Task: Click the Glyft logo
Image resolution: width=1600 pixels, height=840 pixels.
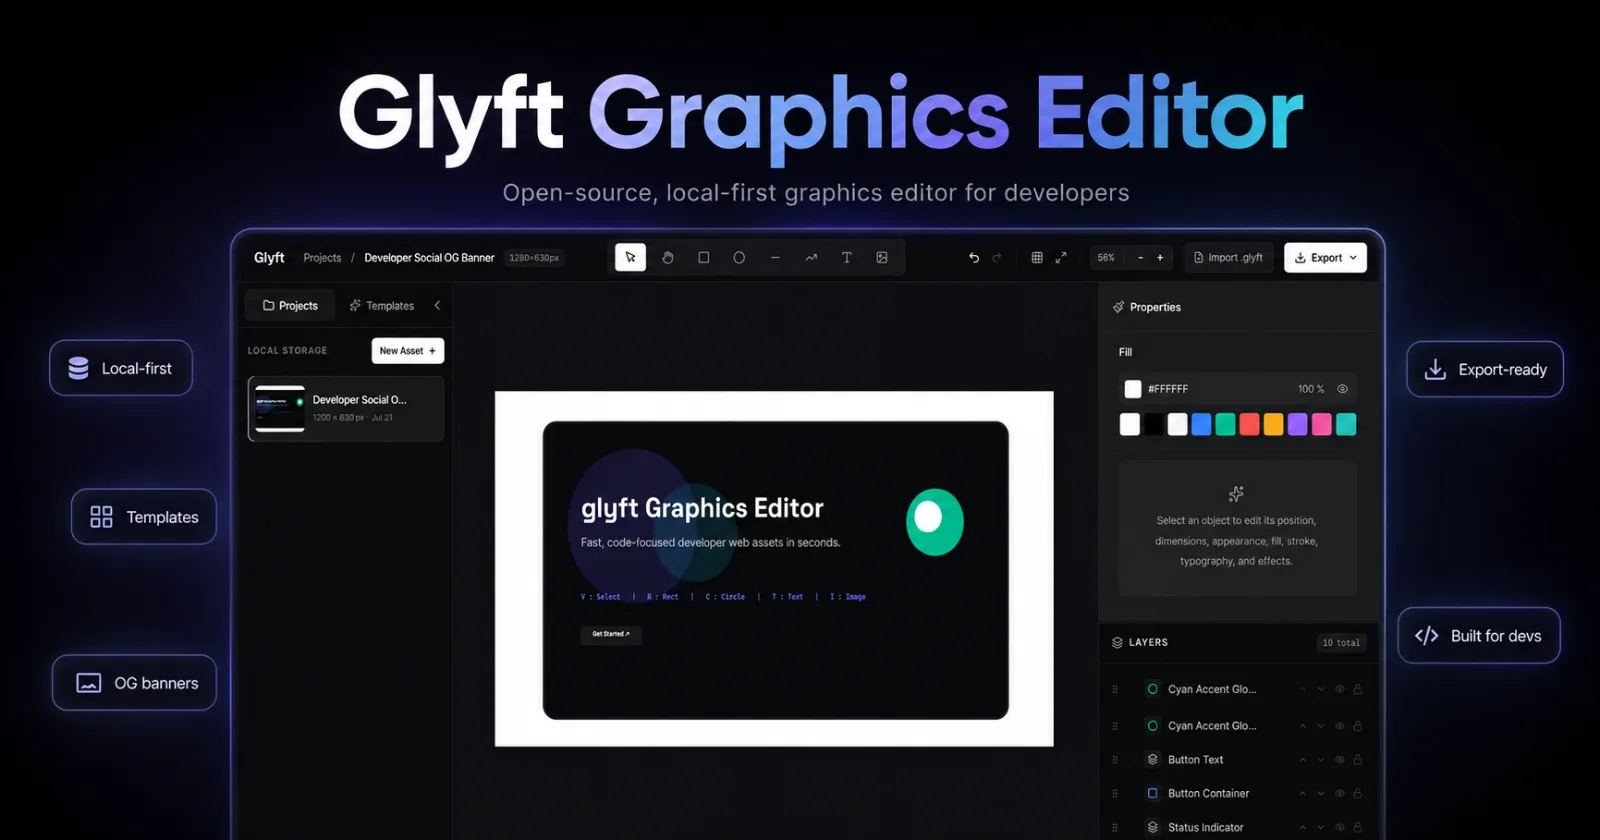Action: coord(269,257)
